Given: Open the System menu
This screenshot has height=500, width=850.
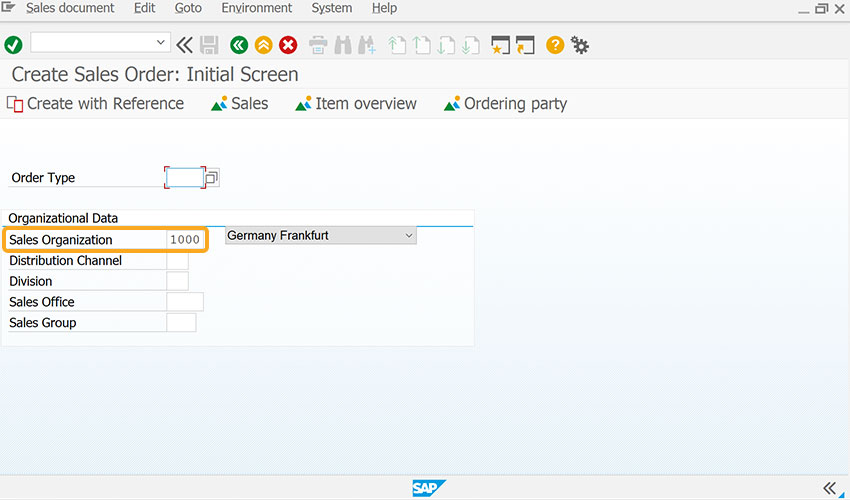Looking at the screenshot, I should coord(332,8).
